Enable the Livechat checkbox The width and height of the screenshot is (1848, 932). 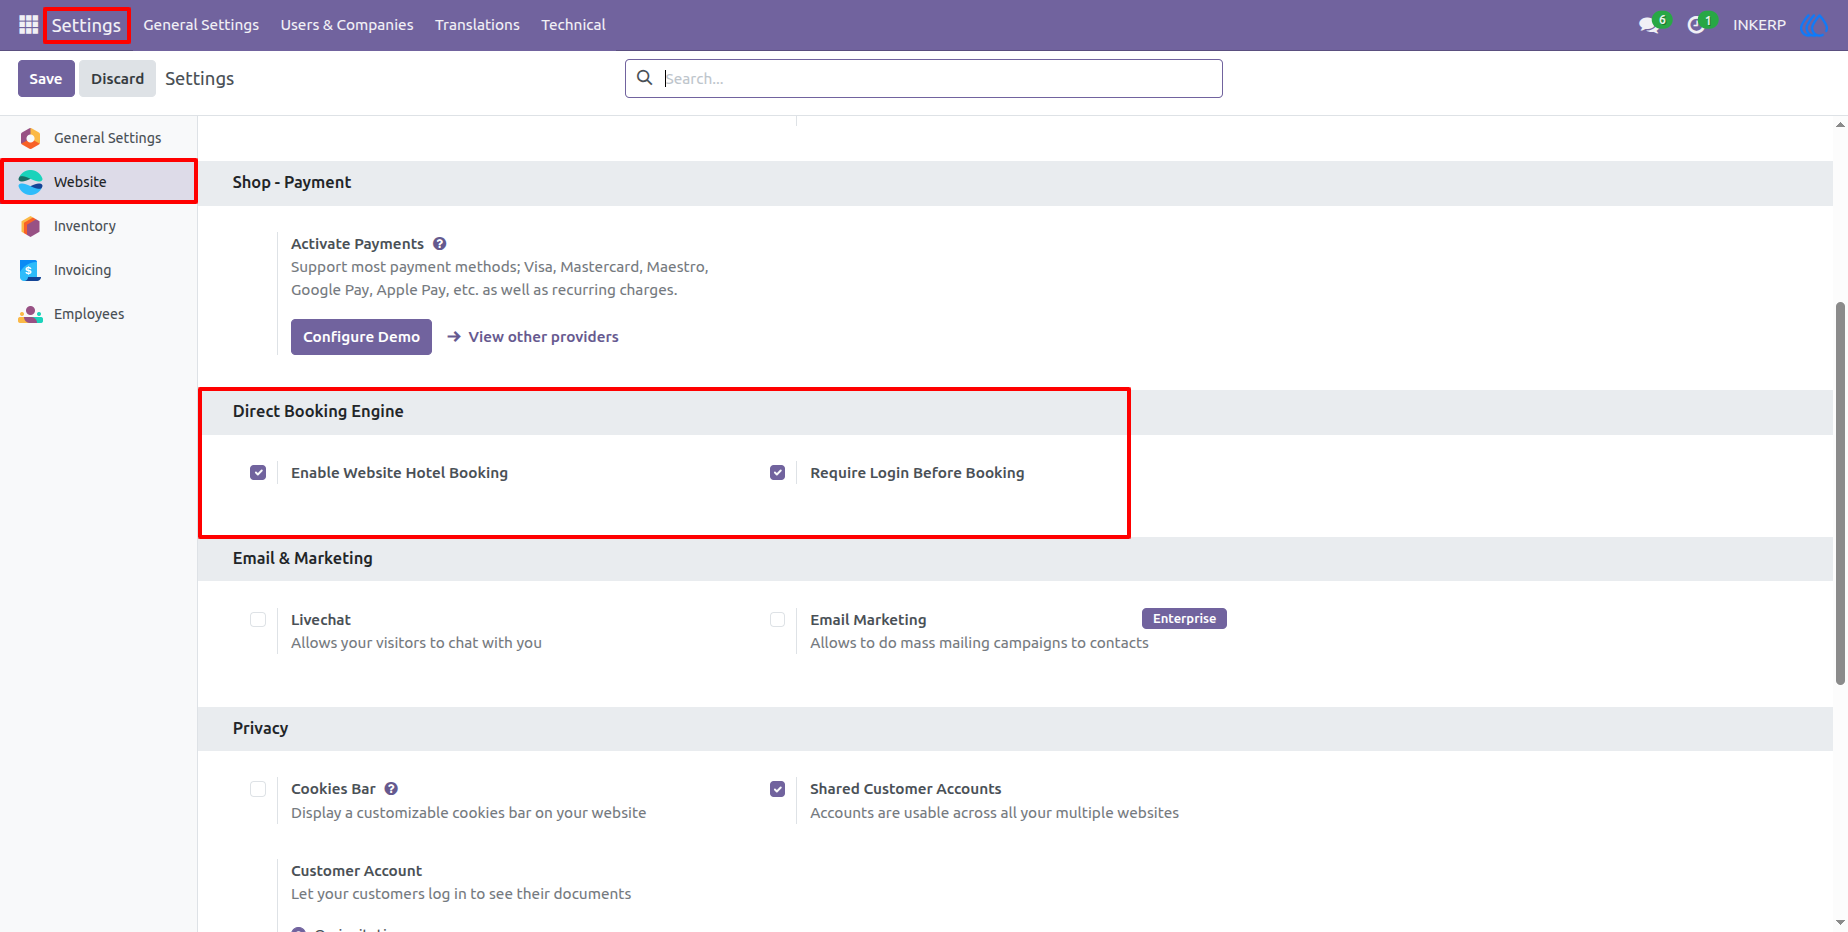[x=258, y=620]
